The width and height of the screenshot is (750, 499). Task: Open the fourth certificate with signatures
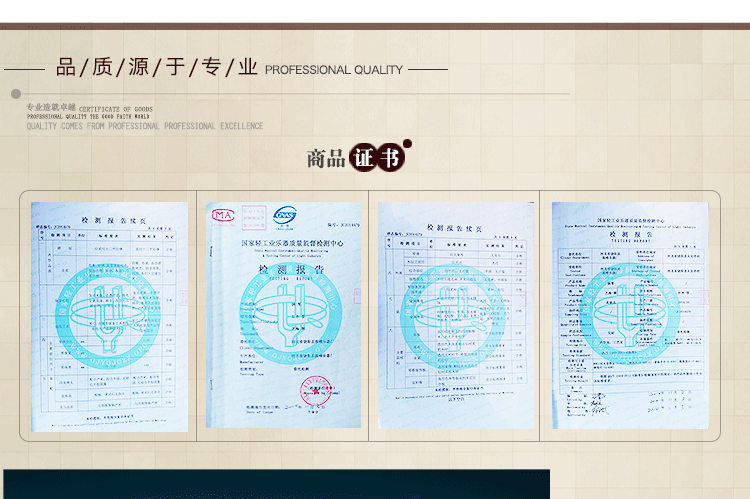[x=630, y=315]
